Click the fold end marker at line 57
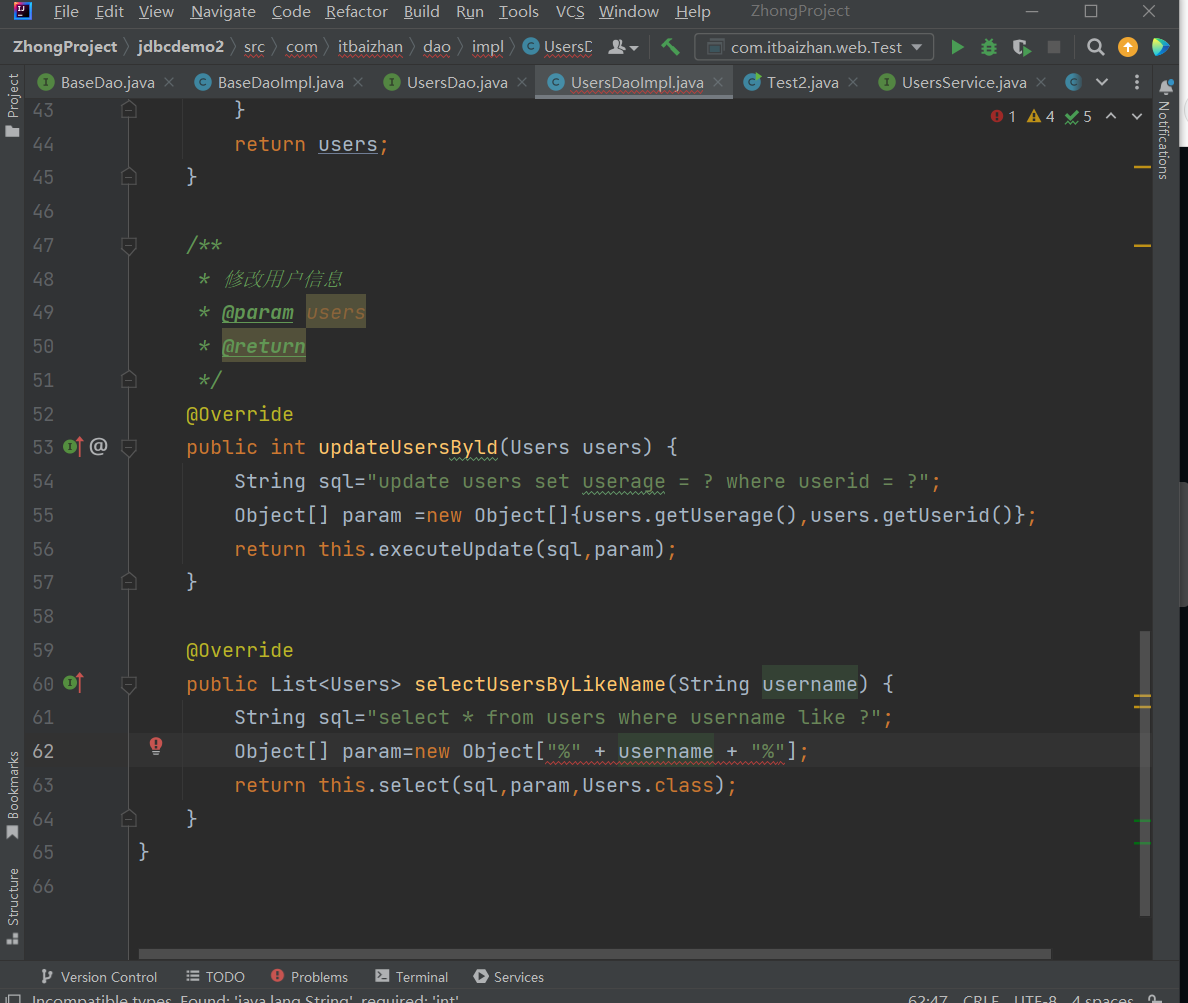1188x1003 pixels. pos(129,582)
